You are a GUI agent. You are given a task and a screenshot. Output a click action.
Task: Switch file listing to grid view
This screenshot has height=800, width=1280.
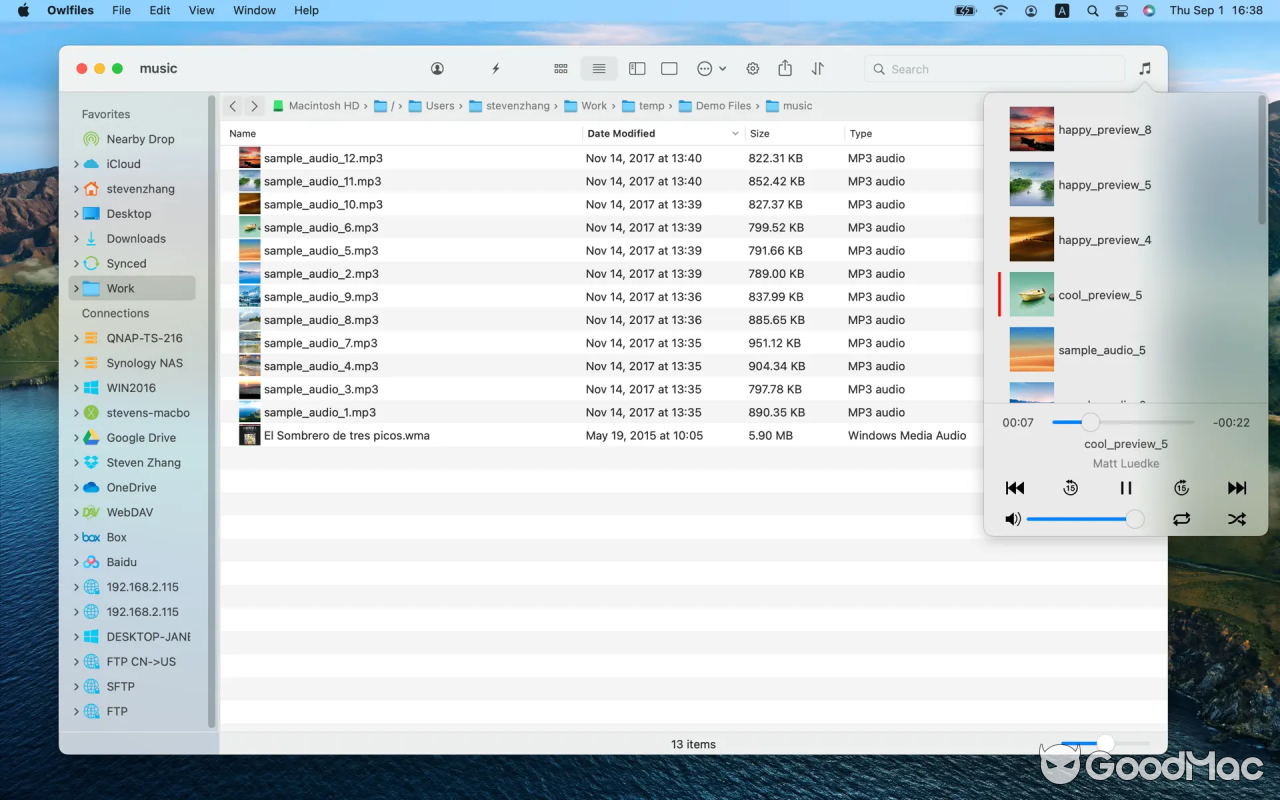[x=561, y=68]
